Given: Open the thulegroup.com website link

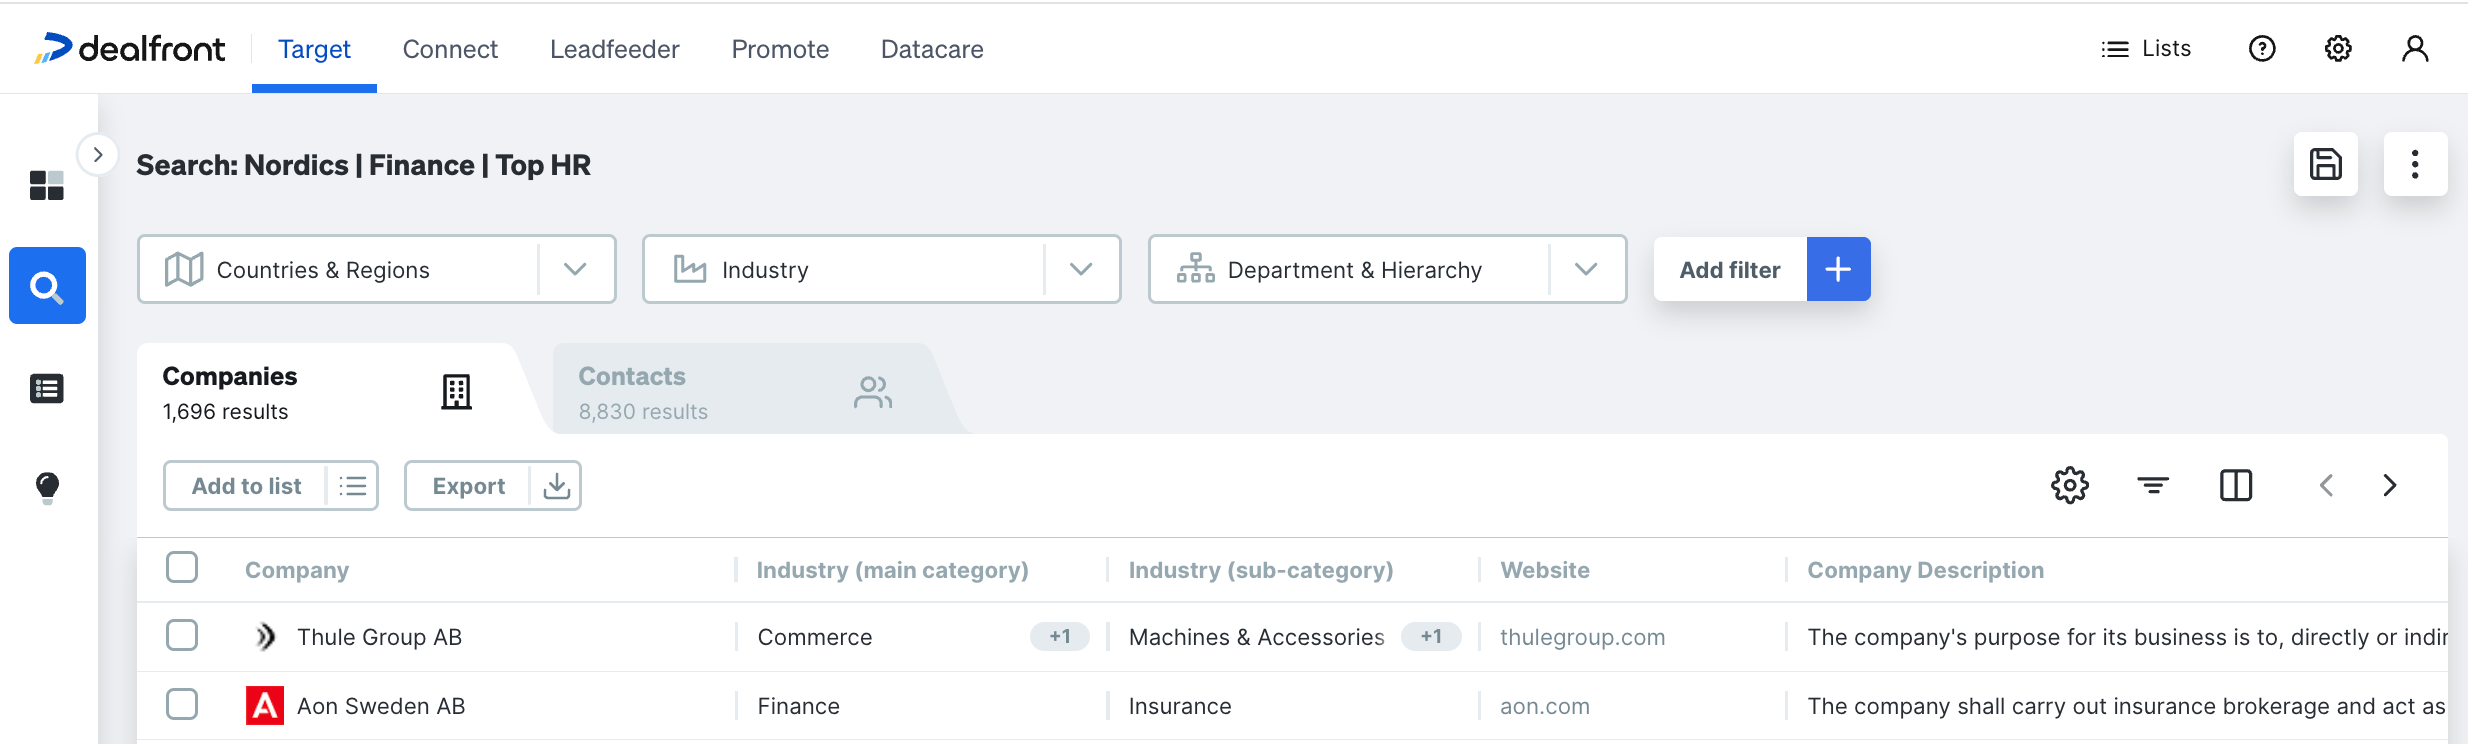Looking at the screenshot, I should tap(1582, 637).
